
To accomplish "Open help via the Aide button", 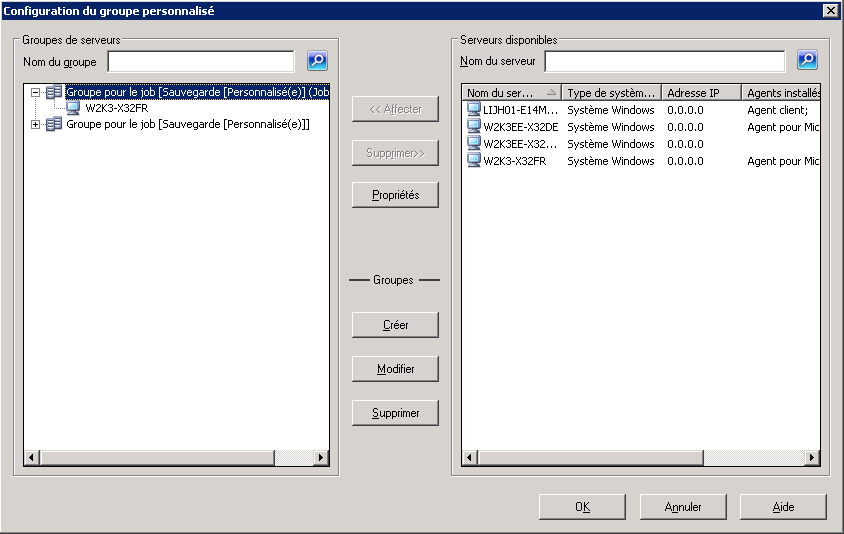I will (x=783, y=507).
